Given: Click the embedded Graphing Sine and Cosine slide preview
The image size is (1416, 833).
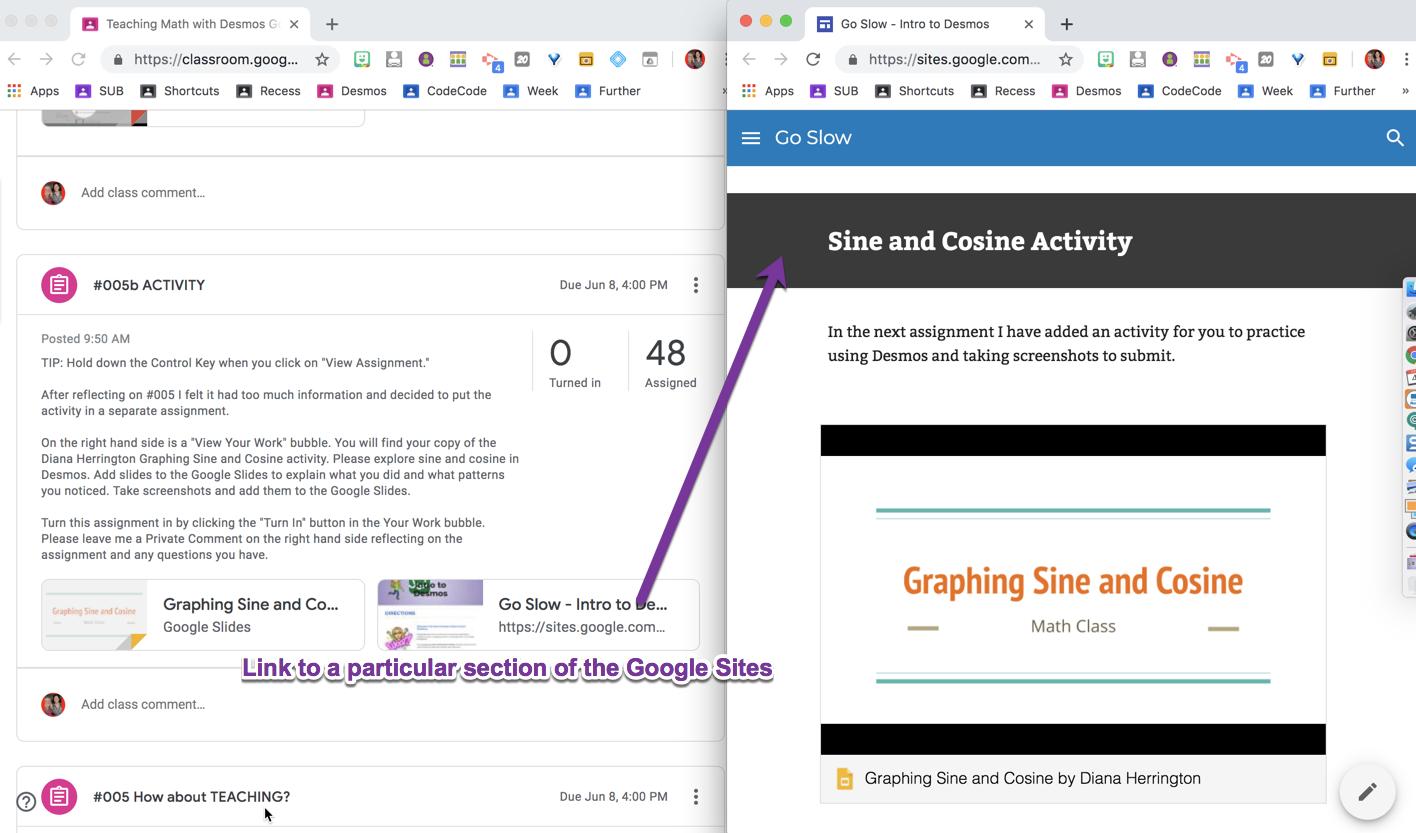Looking at the screenshot, I should (1073, 589).
